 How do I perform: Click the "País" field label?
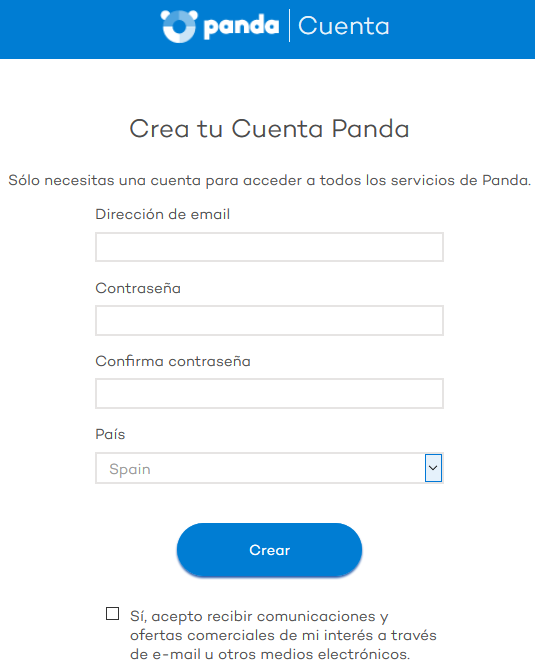click(110, 434)
